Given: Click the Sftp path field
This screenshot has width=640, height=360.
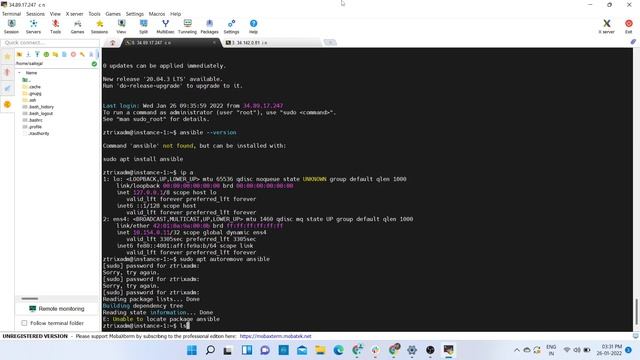Looking at the screenshot, I should pyautogui.click(x=53, y=64).
